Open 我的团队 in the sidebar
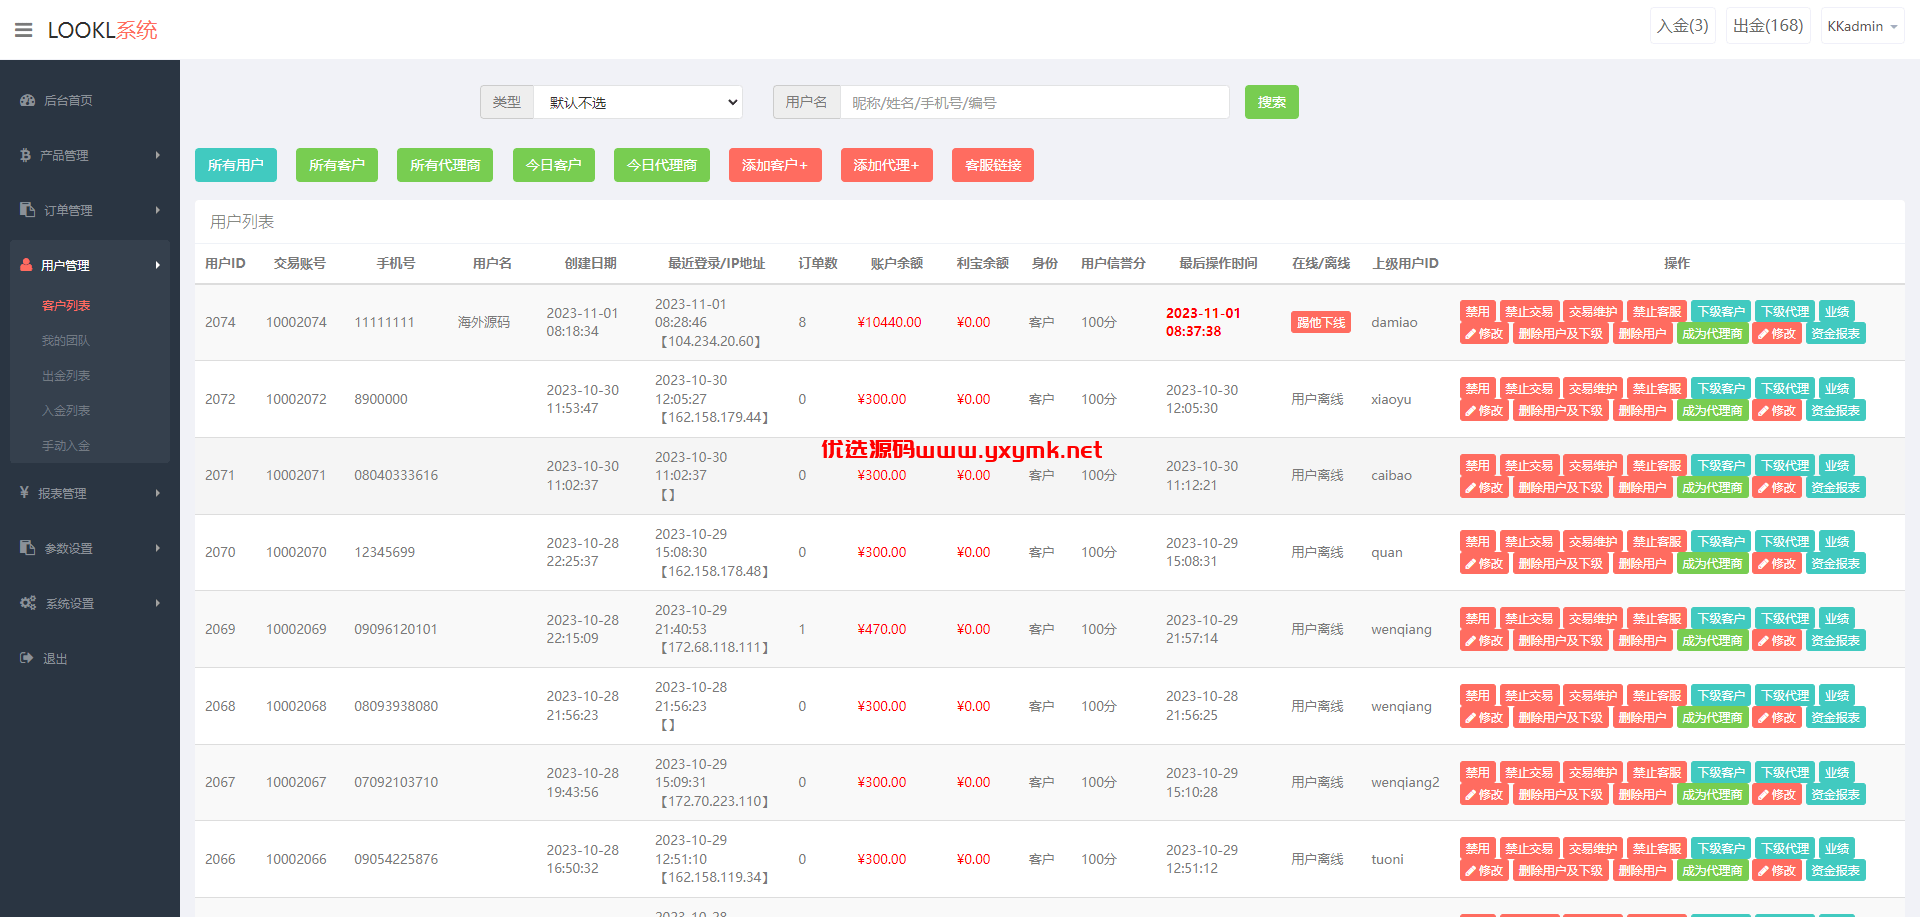 pos(66,341)
